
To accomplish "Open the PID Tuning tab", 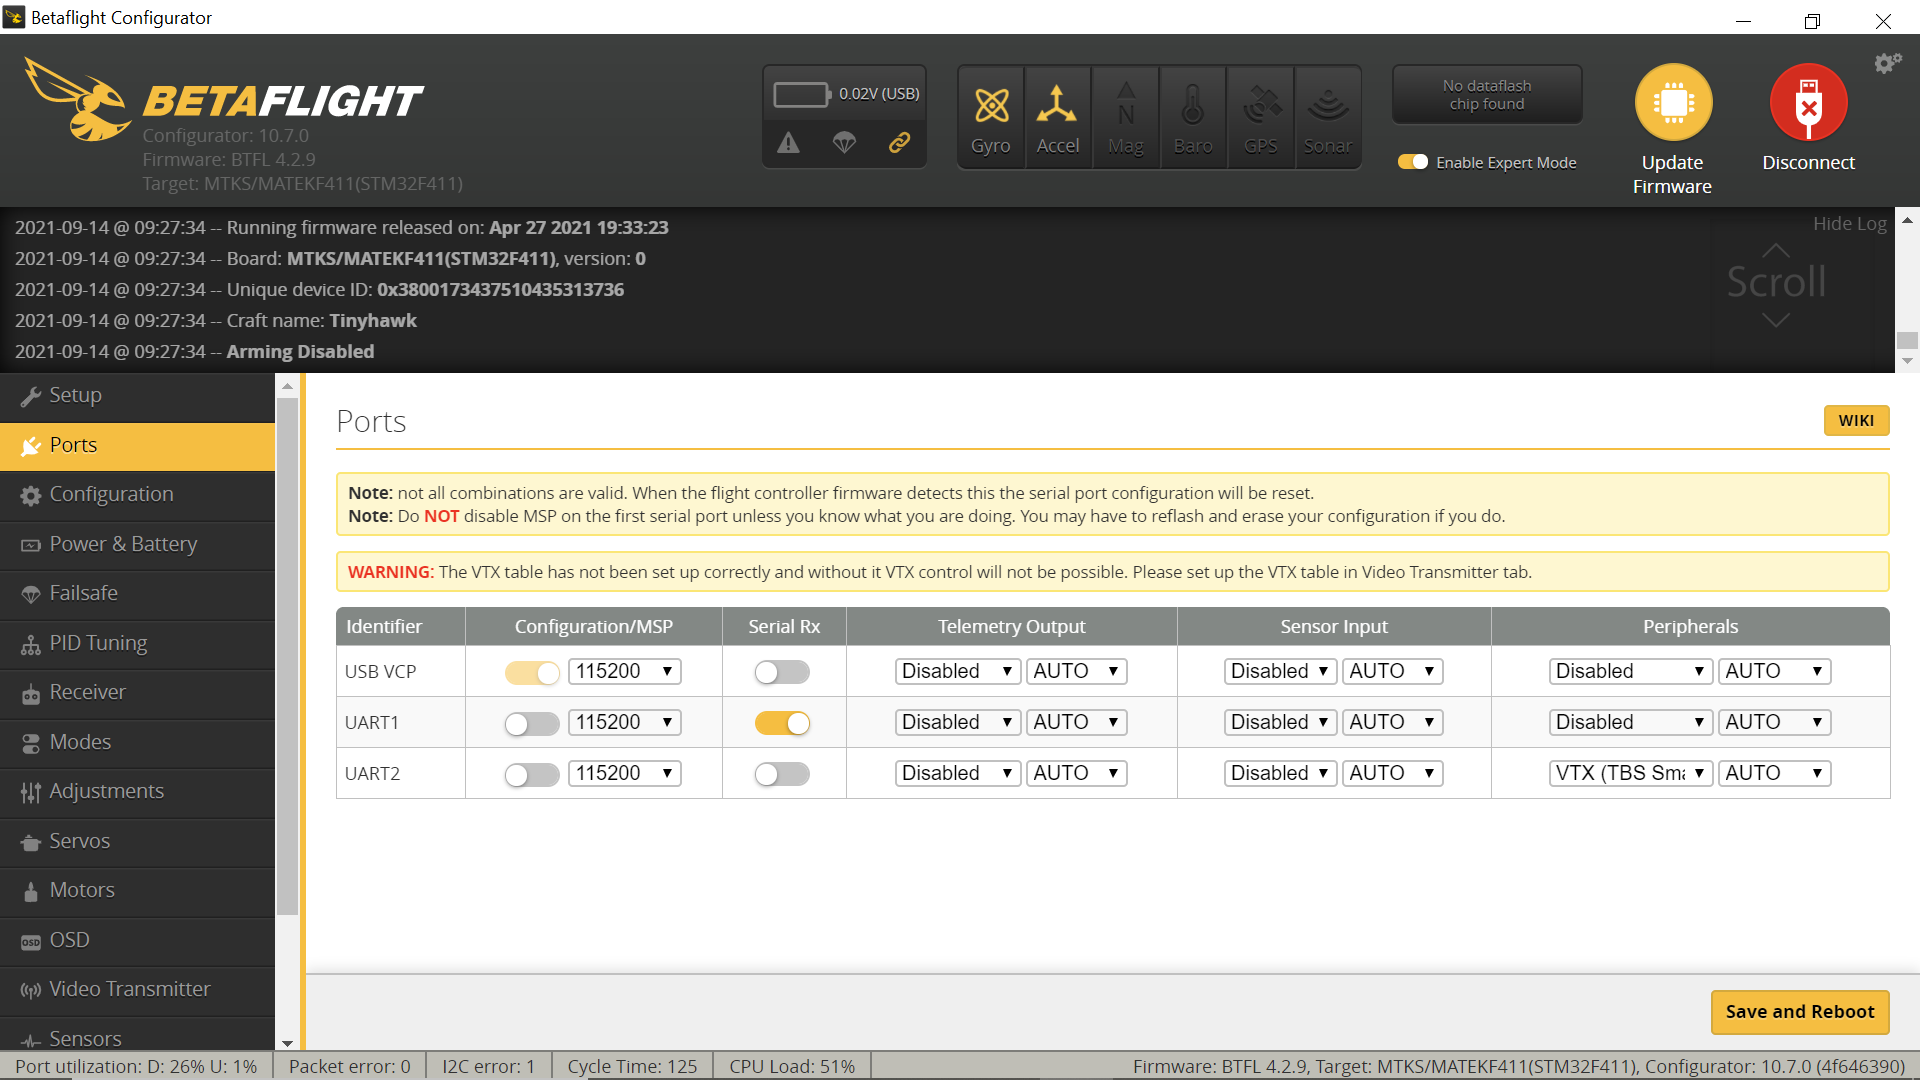I will [x=98, y=643].
